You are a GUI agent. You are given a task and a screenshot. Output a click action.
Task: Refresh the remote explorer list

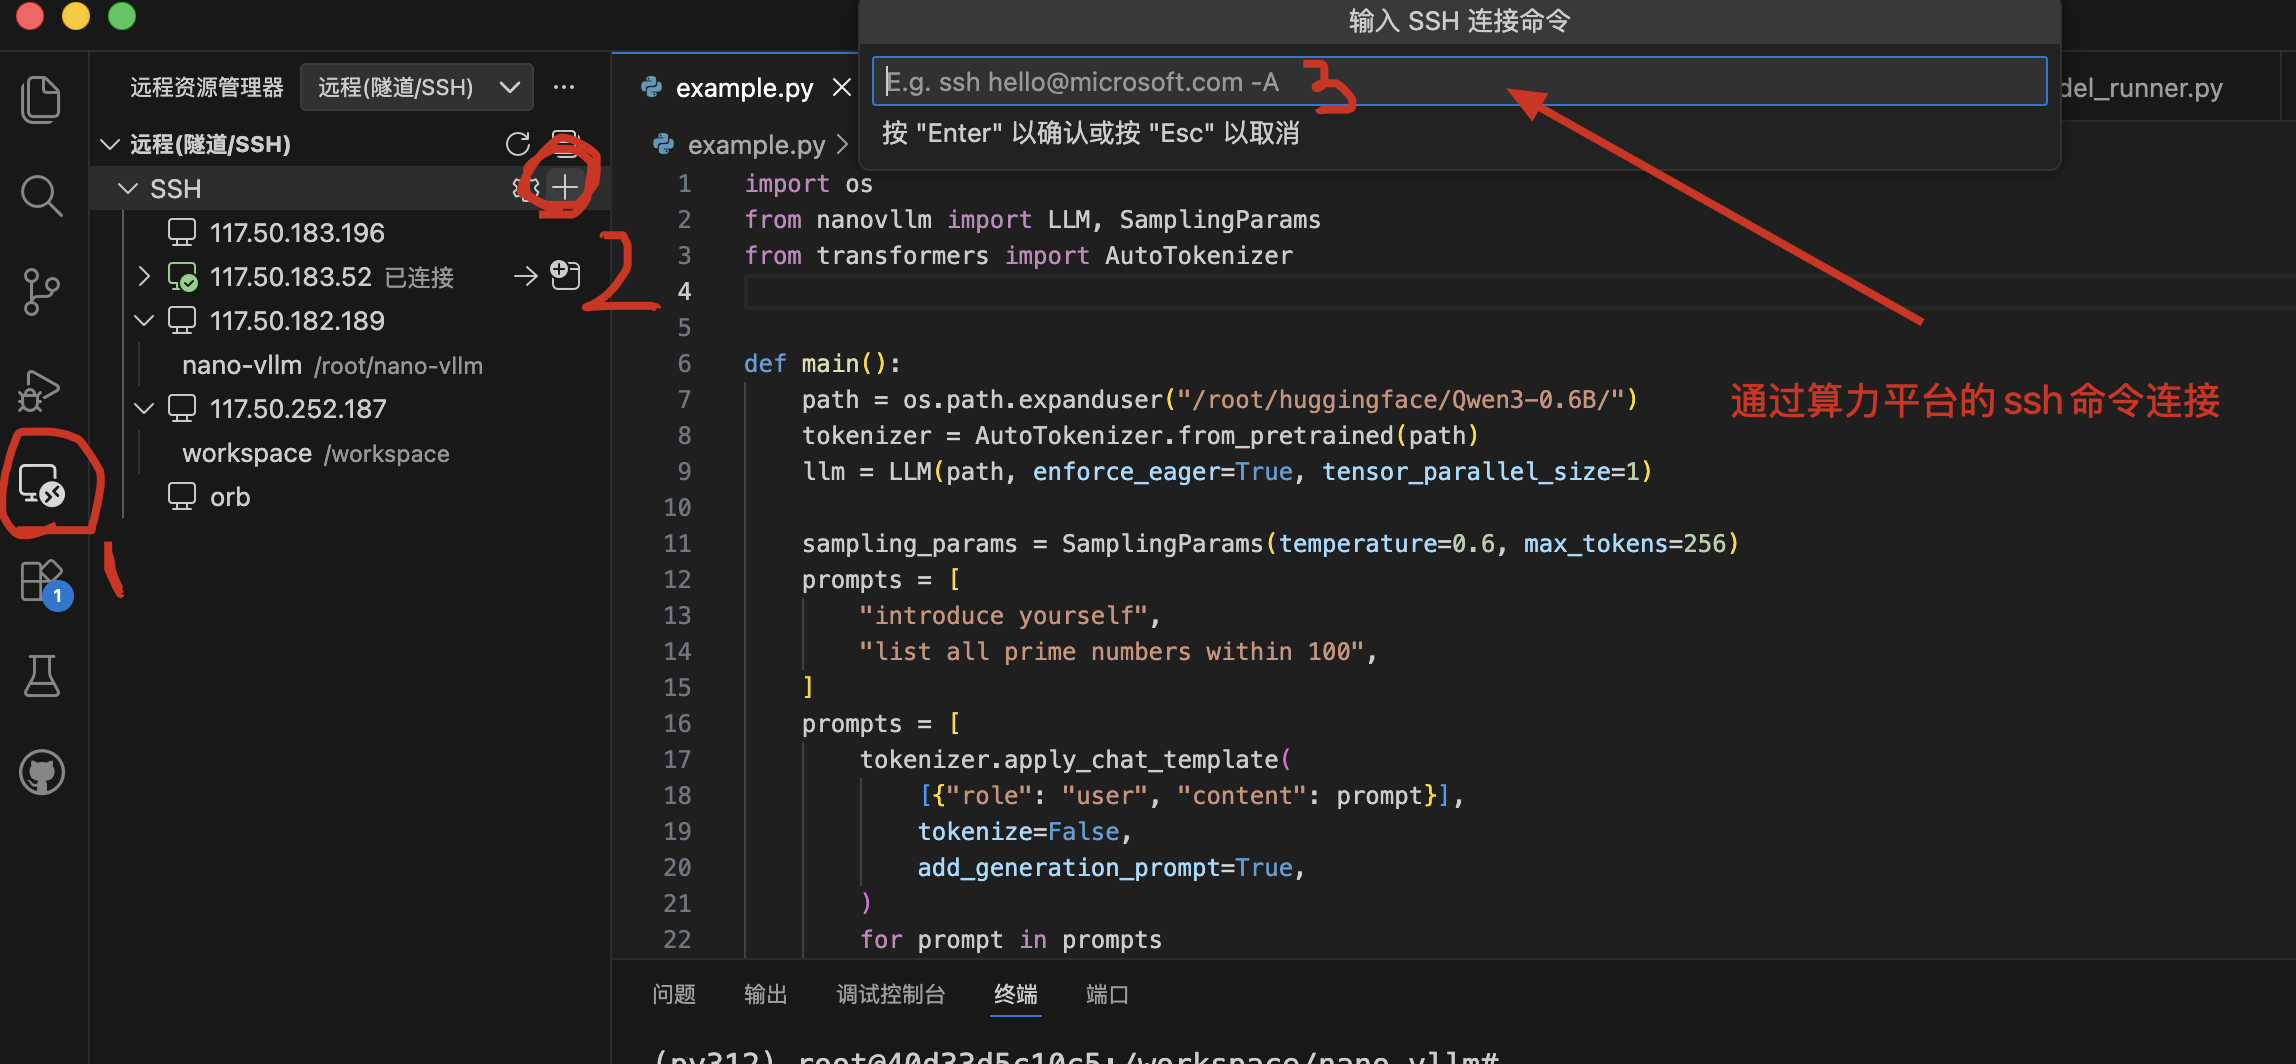tap(518, 144)
